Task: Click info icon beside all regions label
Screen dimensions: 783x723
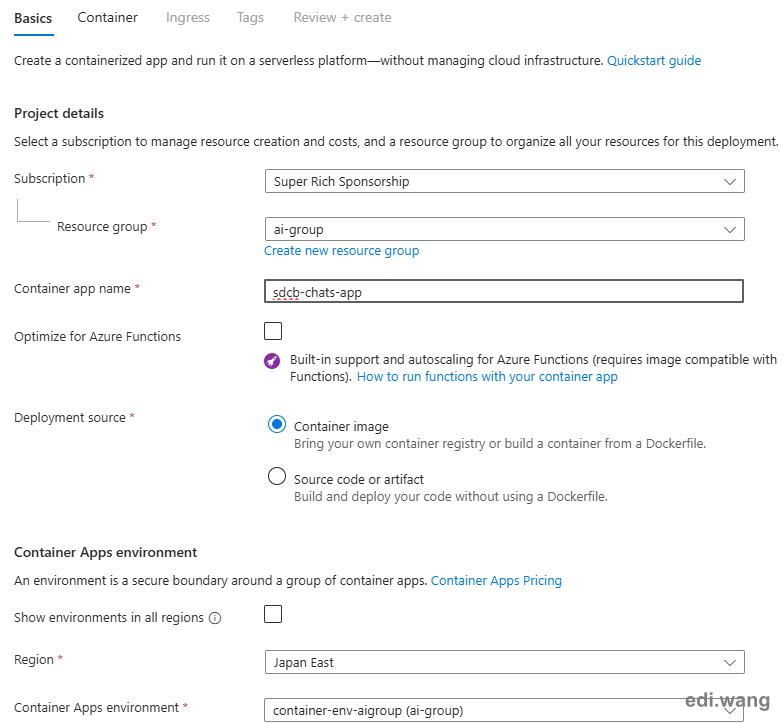Action: click(215, 618)
